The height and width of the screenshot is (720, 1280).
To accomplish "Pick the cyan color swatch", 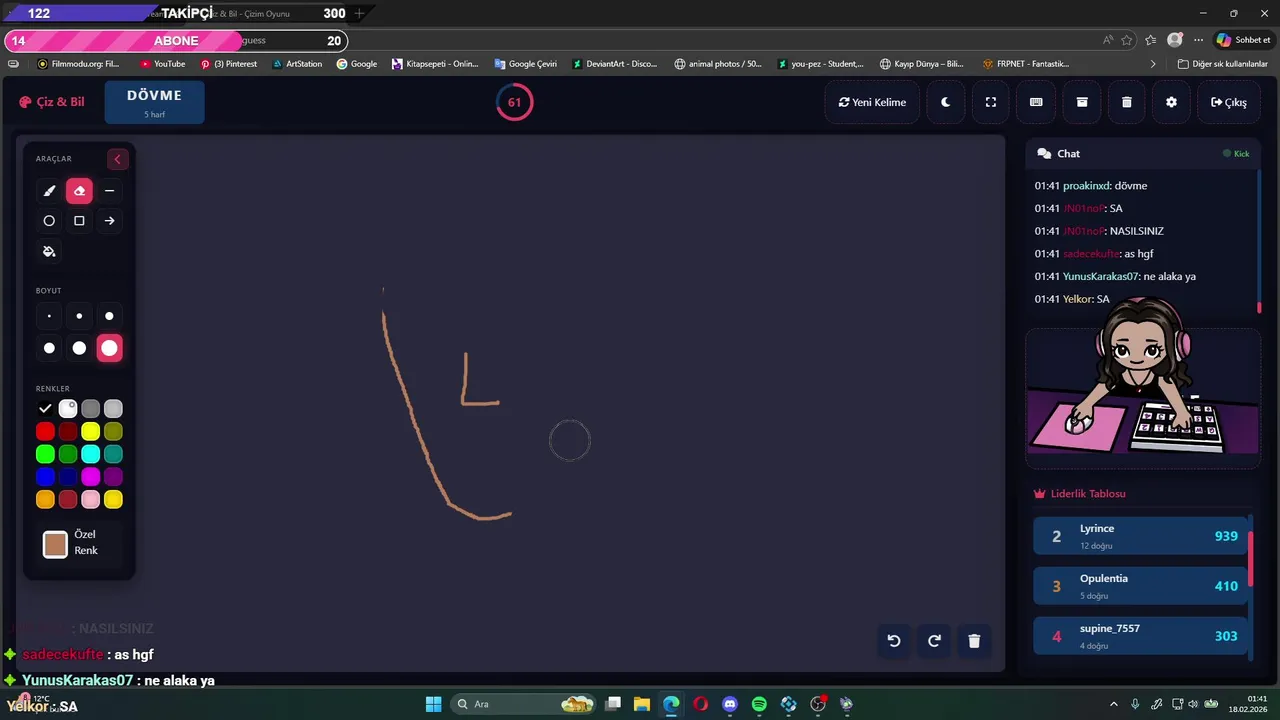I will pyautogui.click(x=91, y=454).
